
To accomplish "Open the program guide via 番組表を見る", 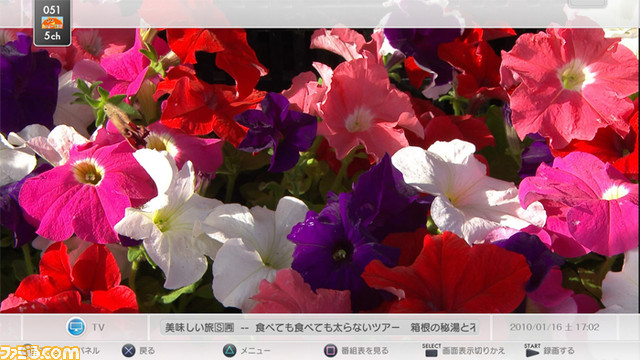I will tap(365, 351).
